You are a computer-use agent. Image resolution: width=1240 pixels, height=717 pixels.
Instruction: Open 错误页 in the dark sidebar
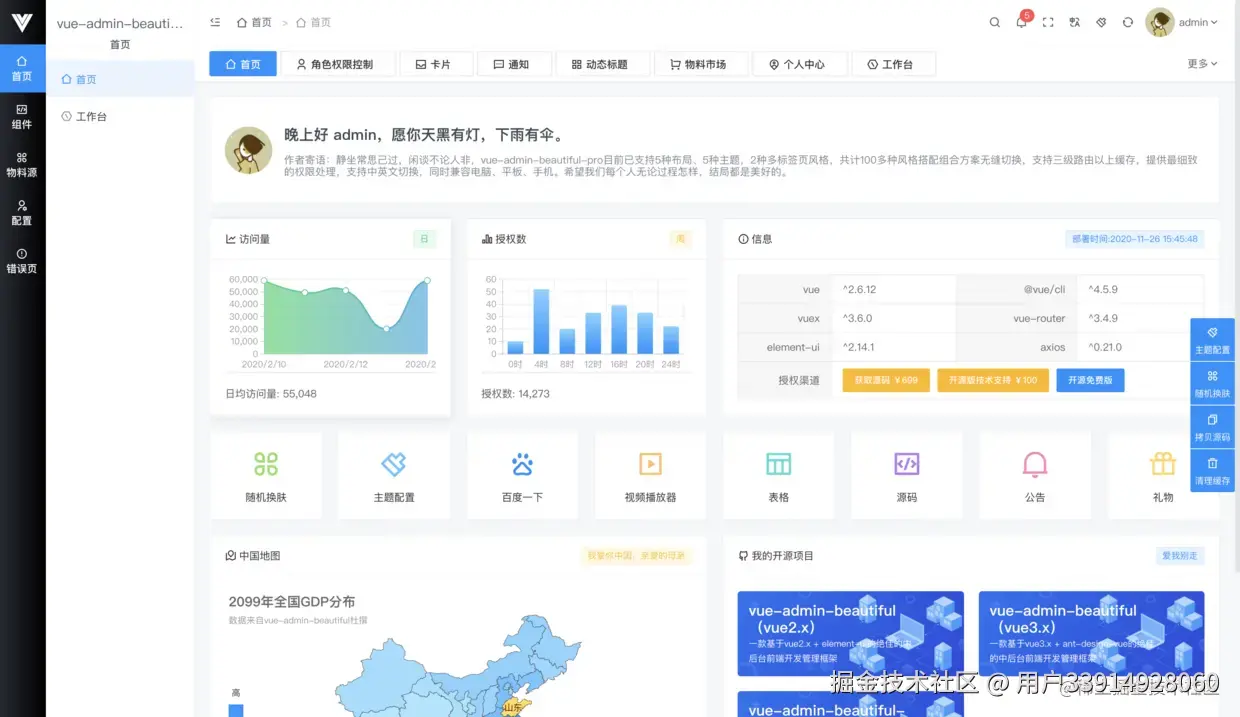pyautogui.click(x=22, y=261)
